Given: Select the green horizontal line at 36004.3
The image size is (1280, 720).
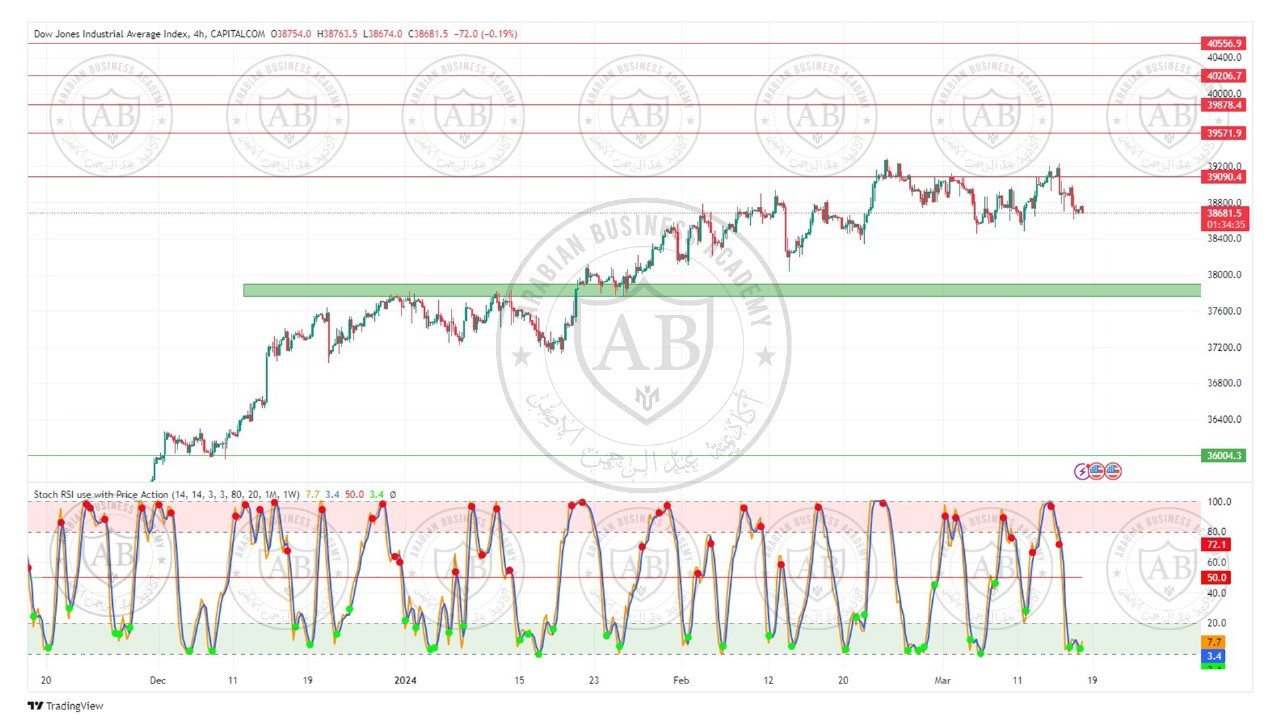Looking at the screenshot, I should pyautogui.click(x=614, y=455).
